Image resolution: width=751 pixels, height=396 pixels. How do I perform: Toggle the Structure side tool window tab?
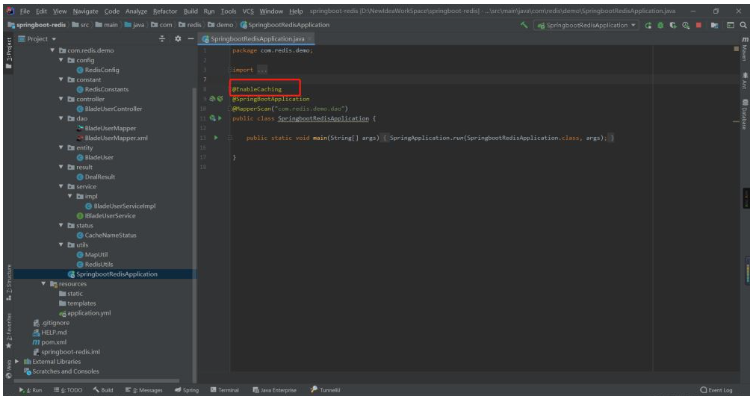pos(8,283)
